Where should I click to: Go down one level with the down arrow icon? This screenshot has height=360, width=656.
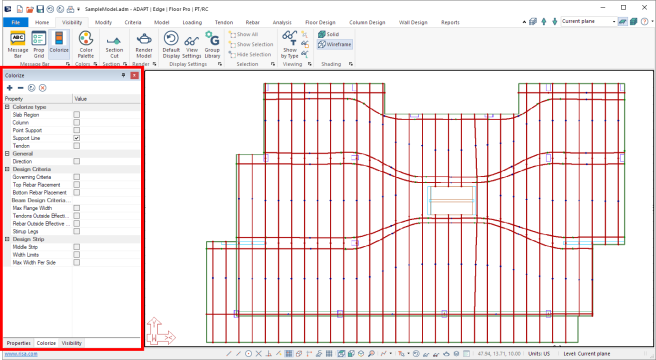pyautogui.click(x=554, y=22)
